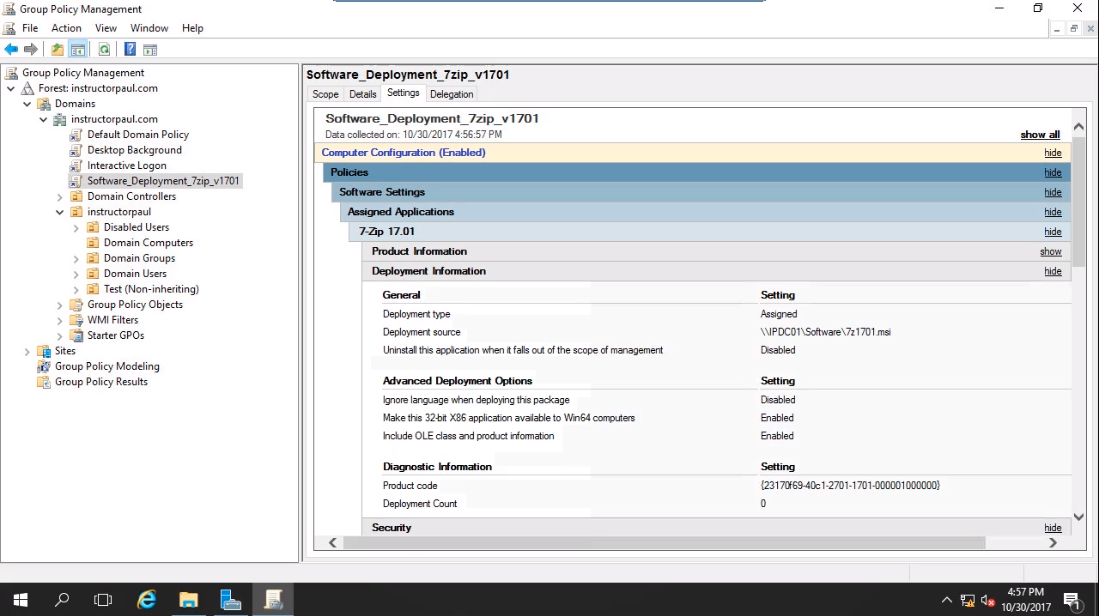This screenshot has height=616, width=1099.
Task: Hide the 7-Zip 17.01 section
Action: click(1053, 231)
